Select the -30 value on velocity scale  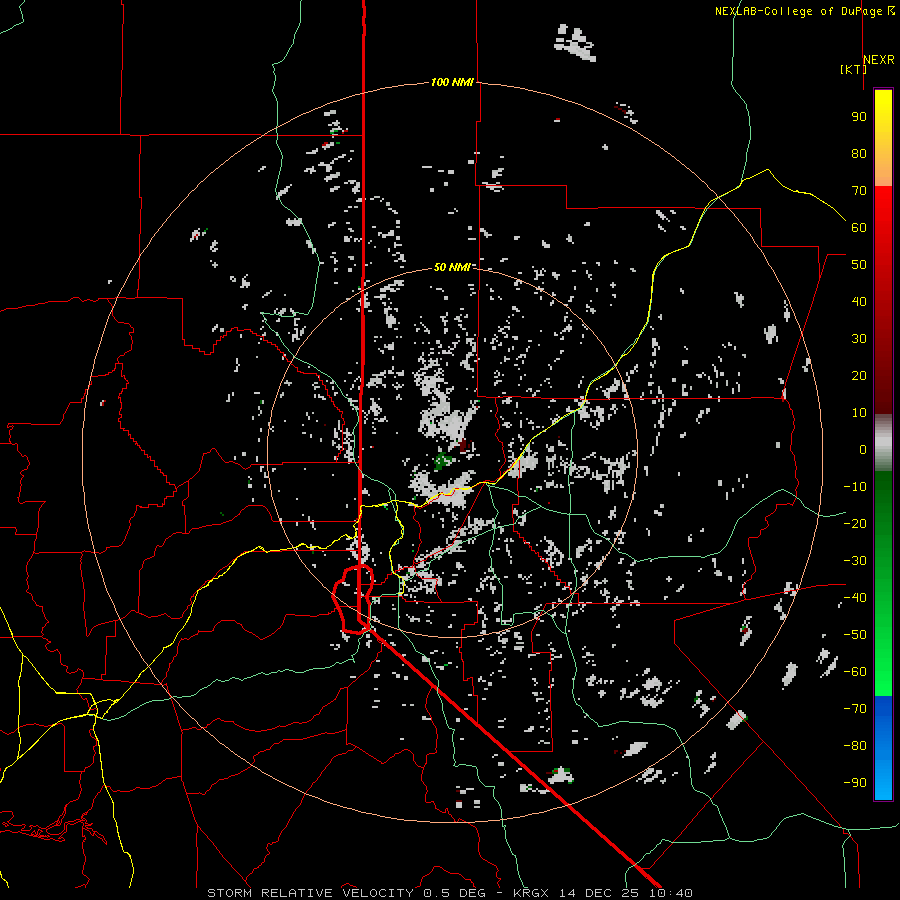point(855,561)
